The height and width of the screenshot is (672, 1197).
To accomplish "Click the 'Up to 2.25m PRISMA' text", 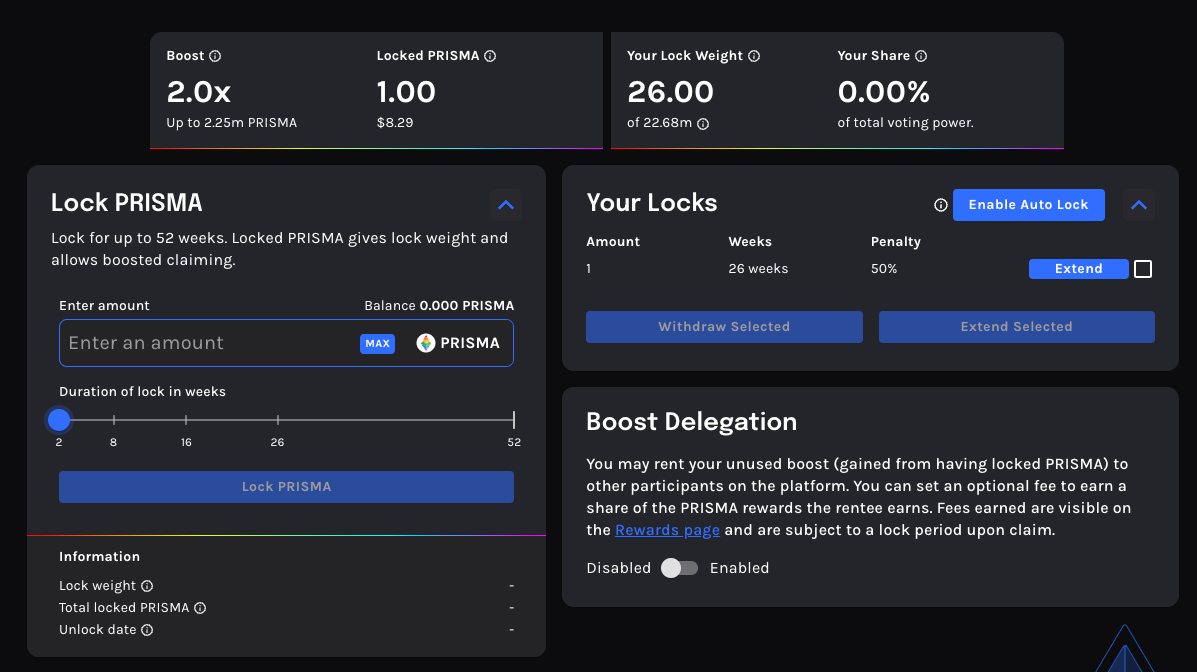I will coord(231,123).
